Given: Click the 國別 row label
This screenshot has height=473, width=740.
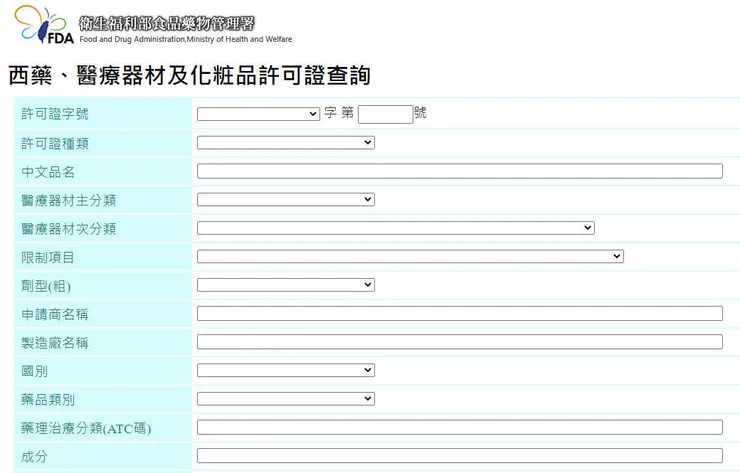Looking at the screenshot, I should 34,372.
